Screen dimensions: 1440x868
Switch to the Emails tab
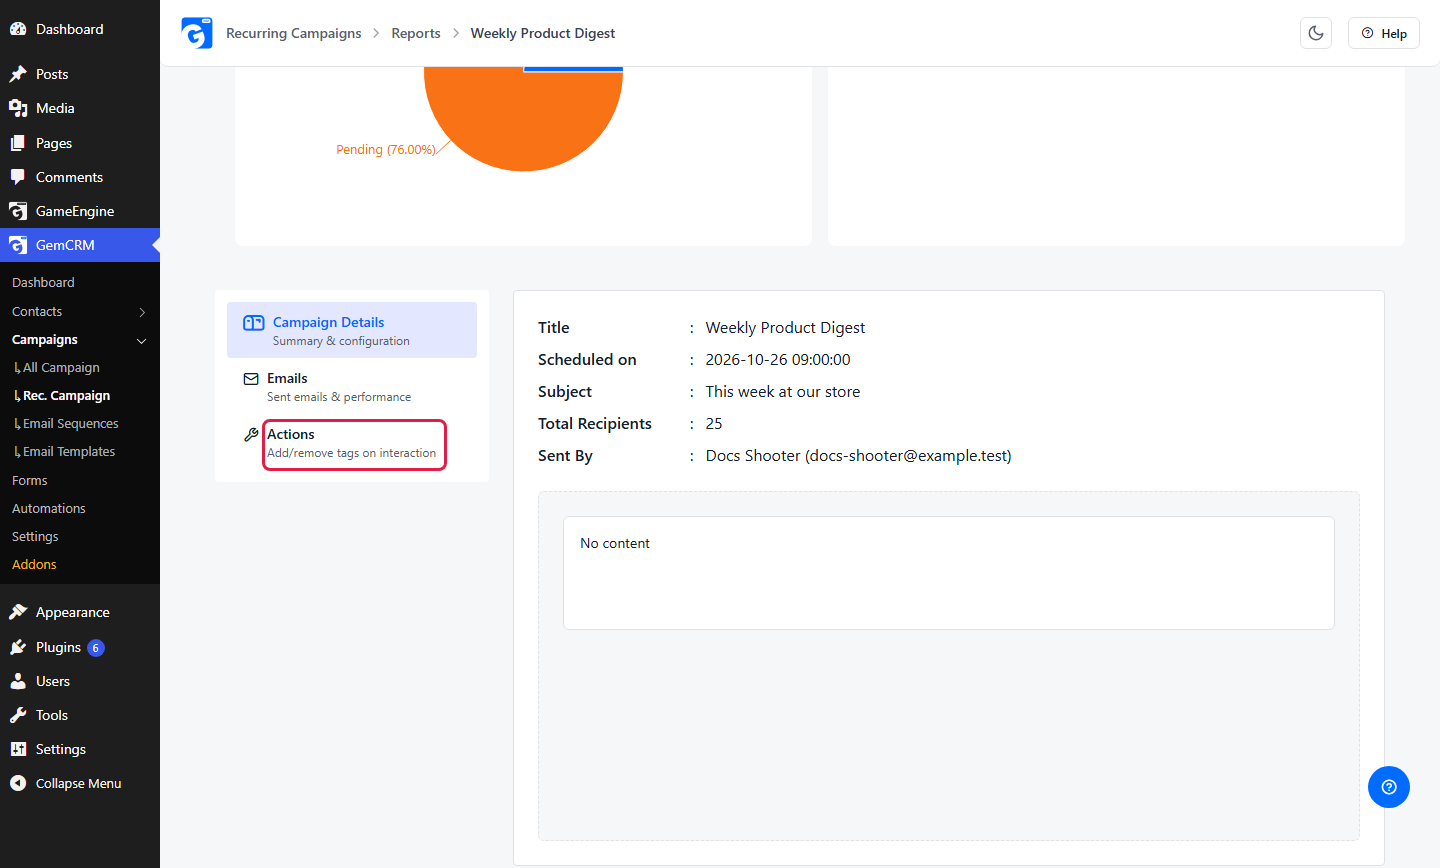click(x=352, y=387)
